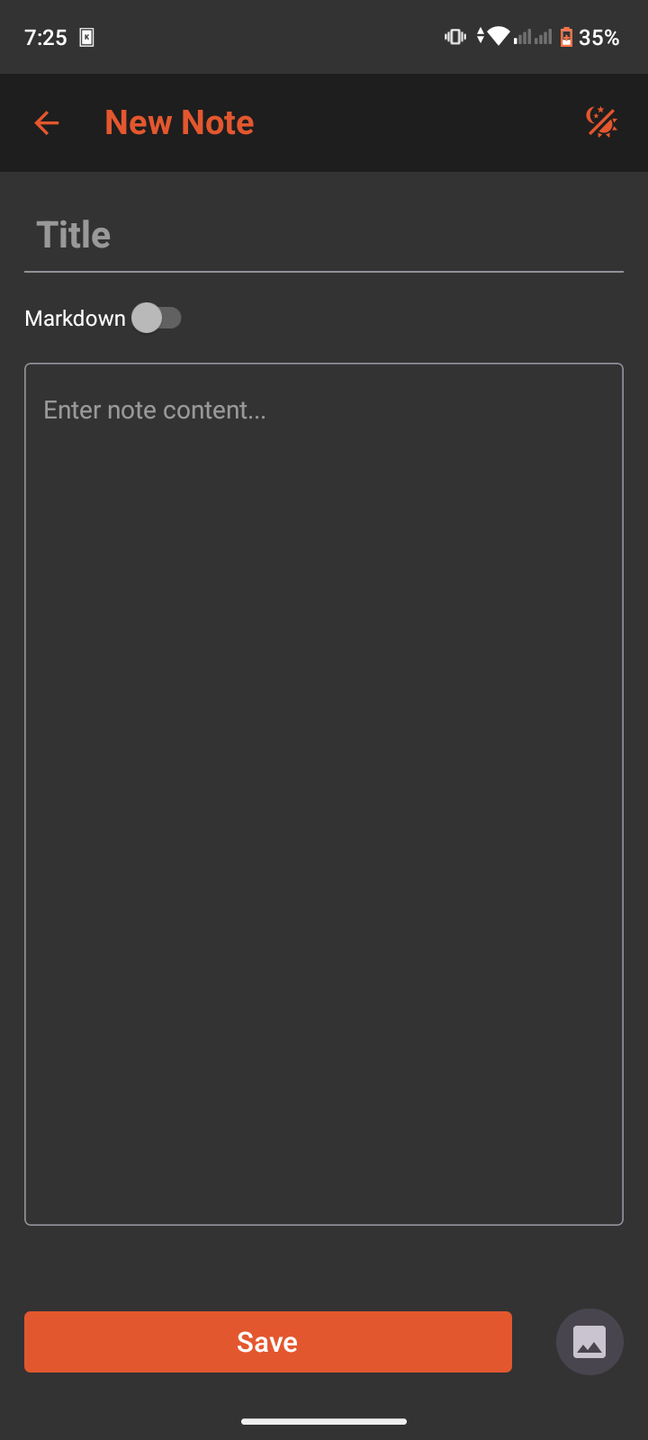This screenshot has height=1440, width=648.
Task: Tap the 35% battery percentage text
Action: point(599,38)
